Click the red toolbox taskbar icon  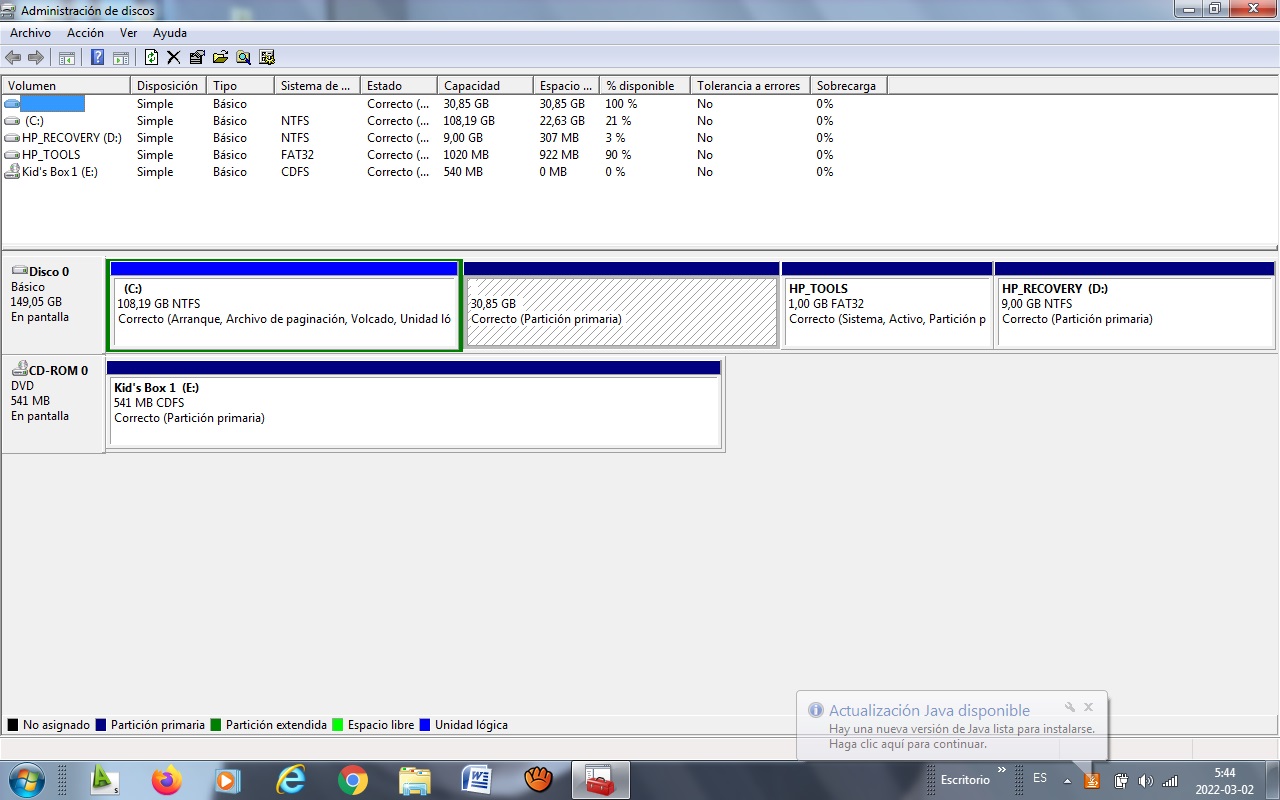click(600, 779)
